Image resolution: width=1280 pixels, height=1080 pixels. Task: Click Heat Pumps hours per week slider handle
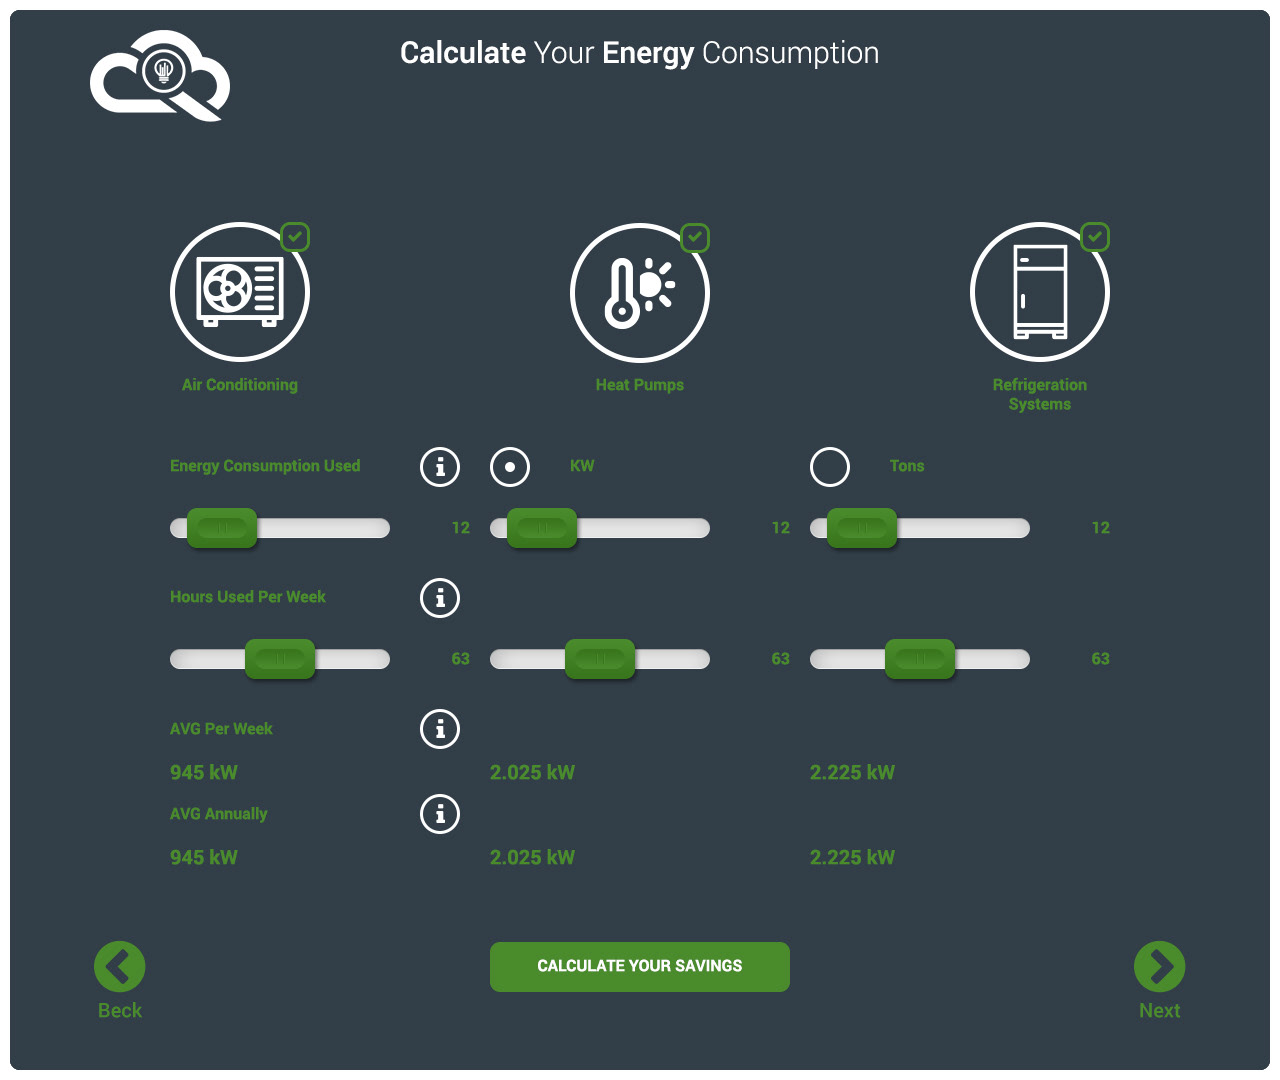coord(601,659)
